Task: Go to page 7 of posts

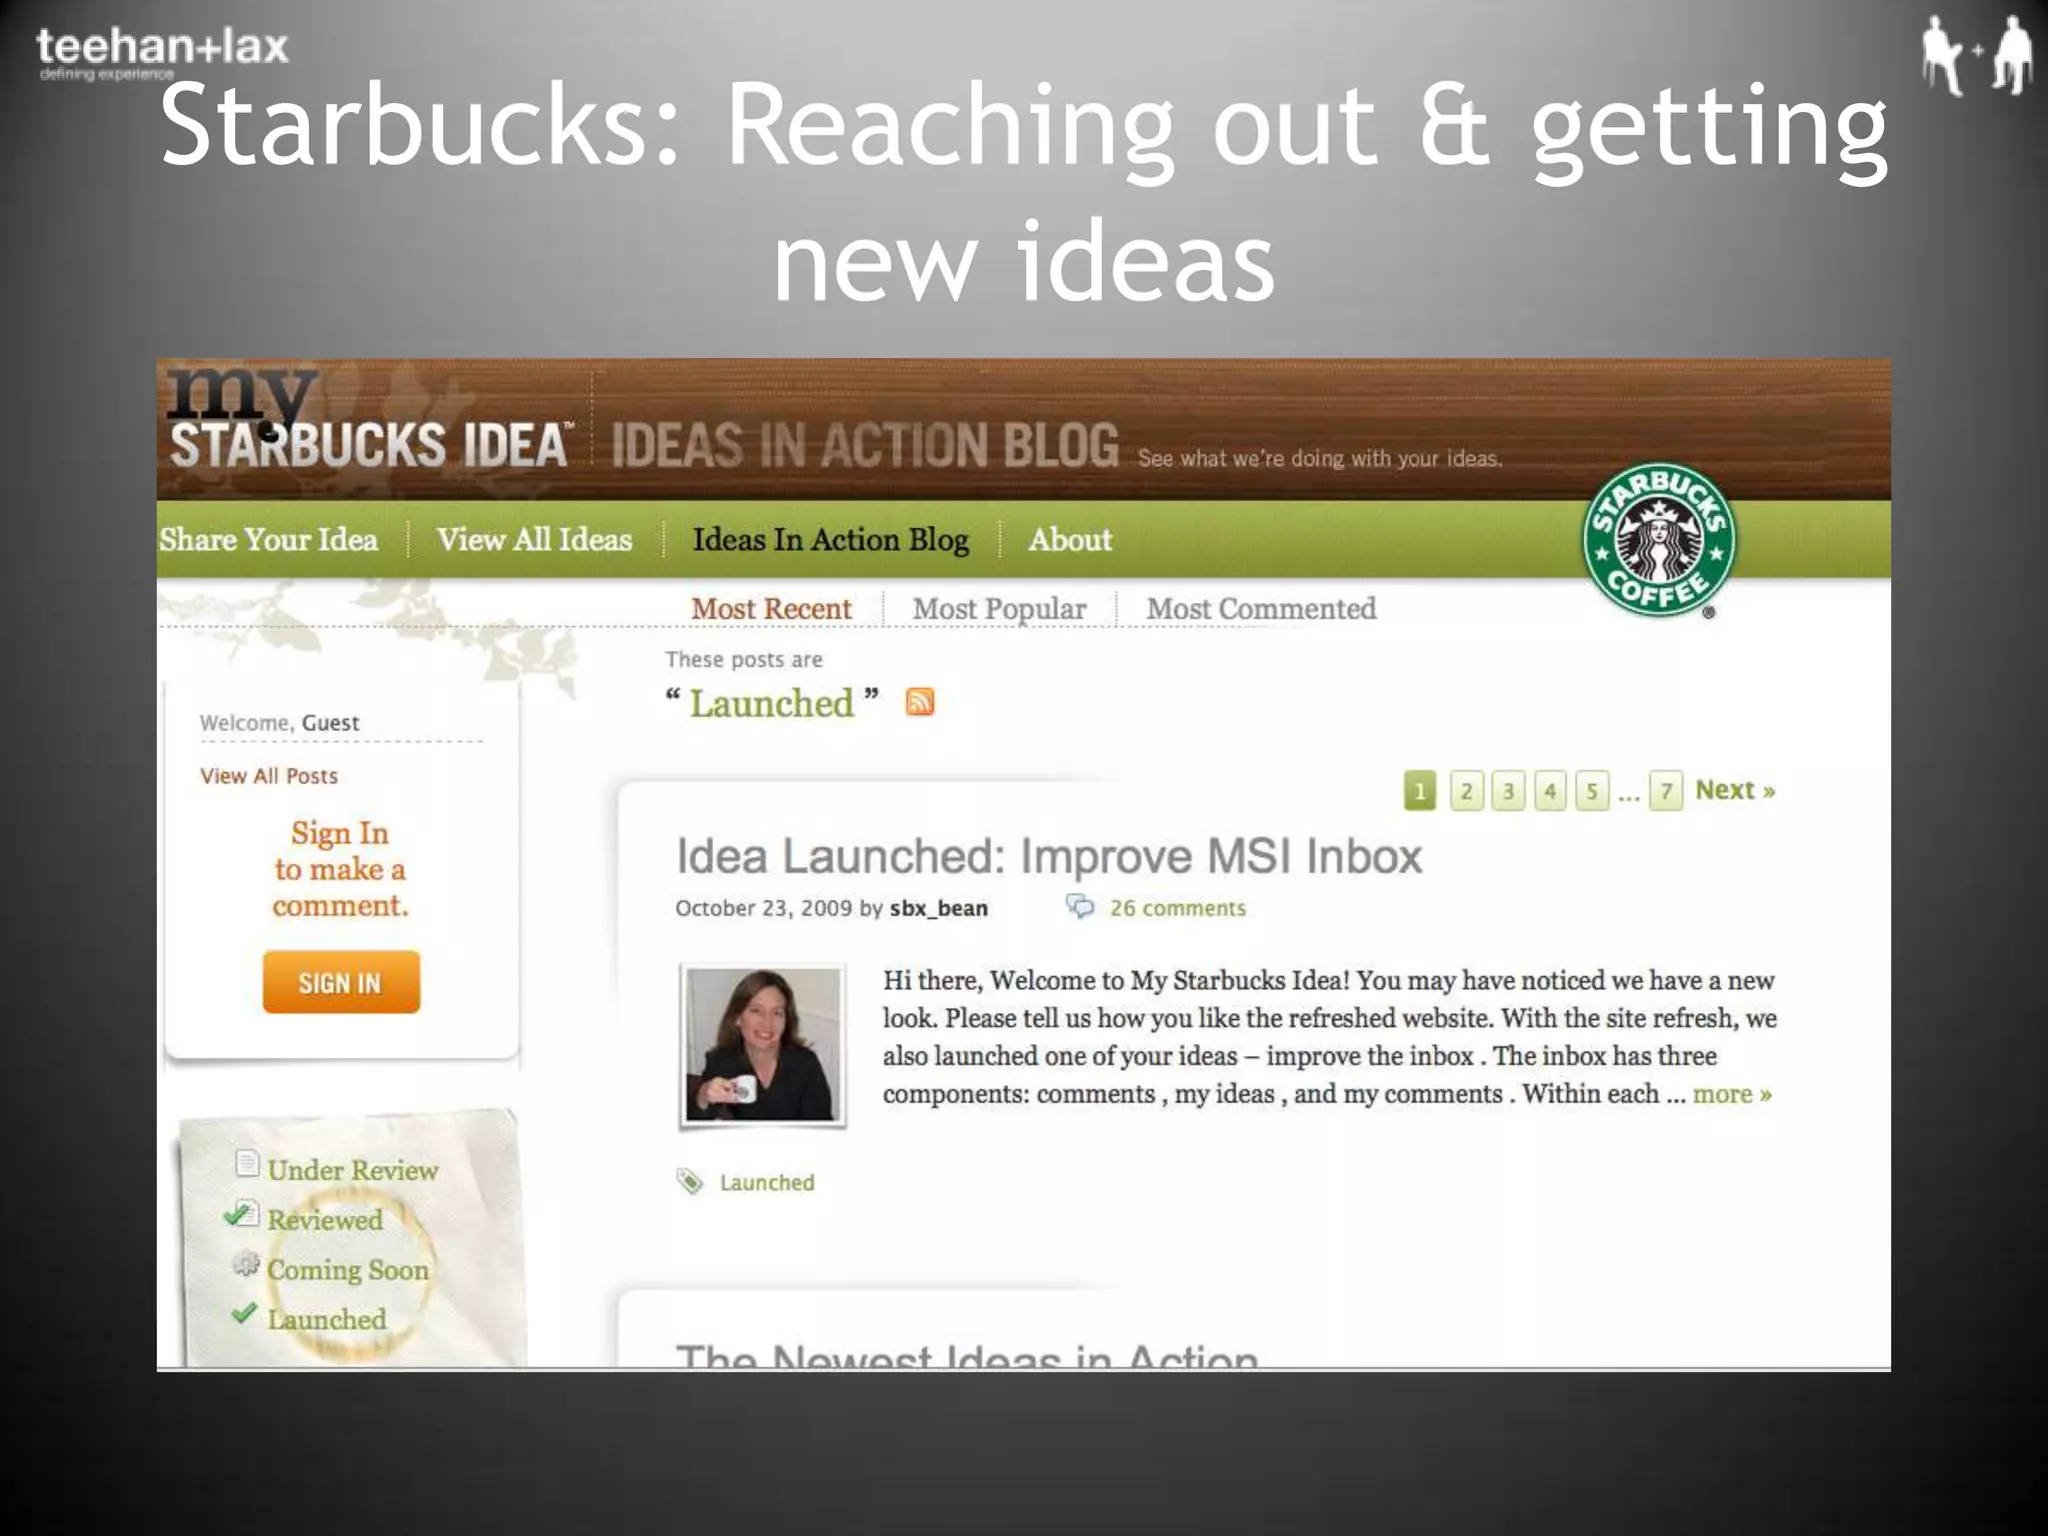Action: (x=1666, y=791)
